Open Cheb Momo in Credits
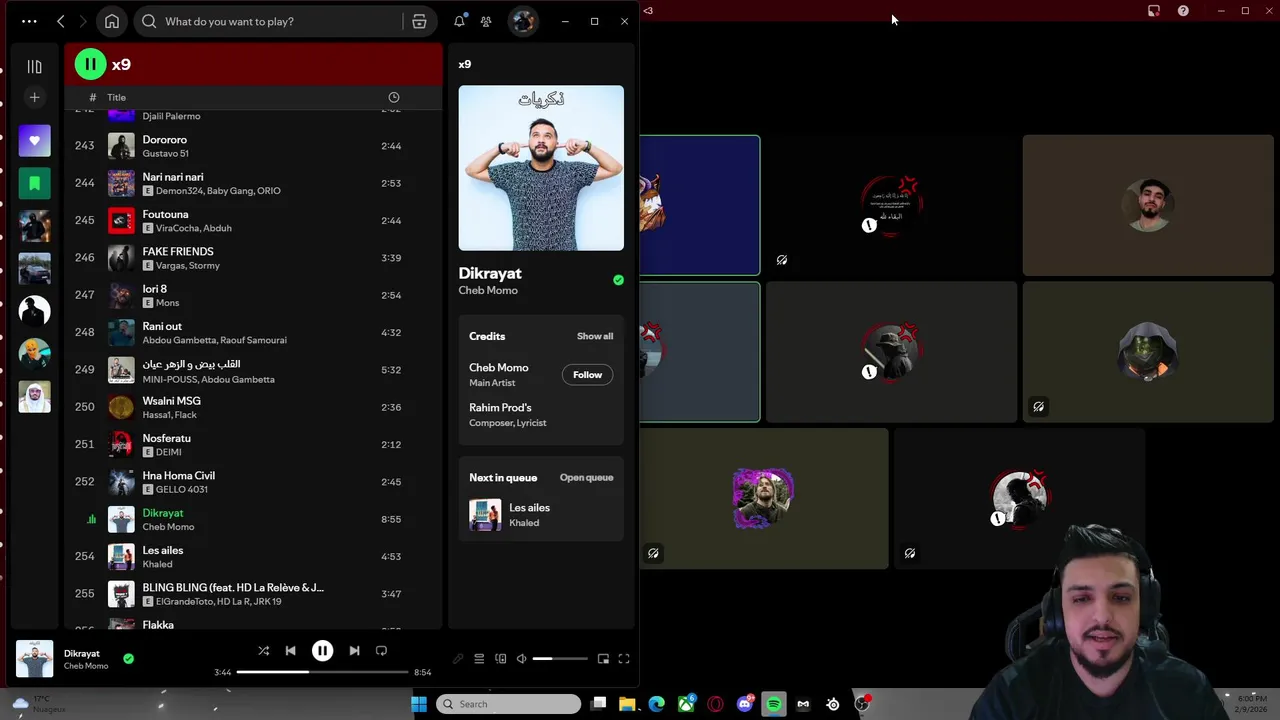This screenshot has height=720, width=1280. [x=499, y=368]
